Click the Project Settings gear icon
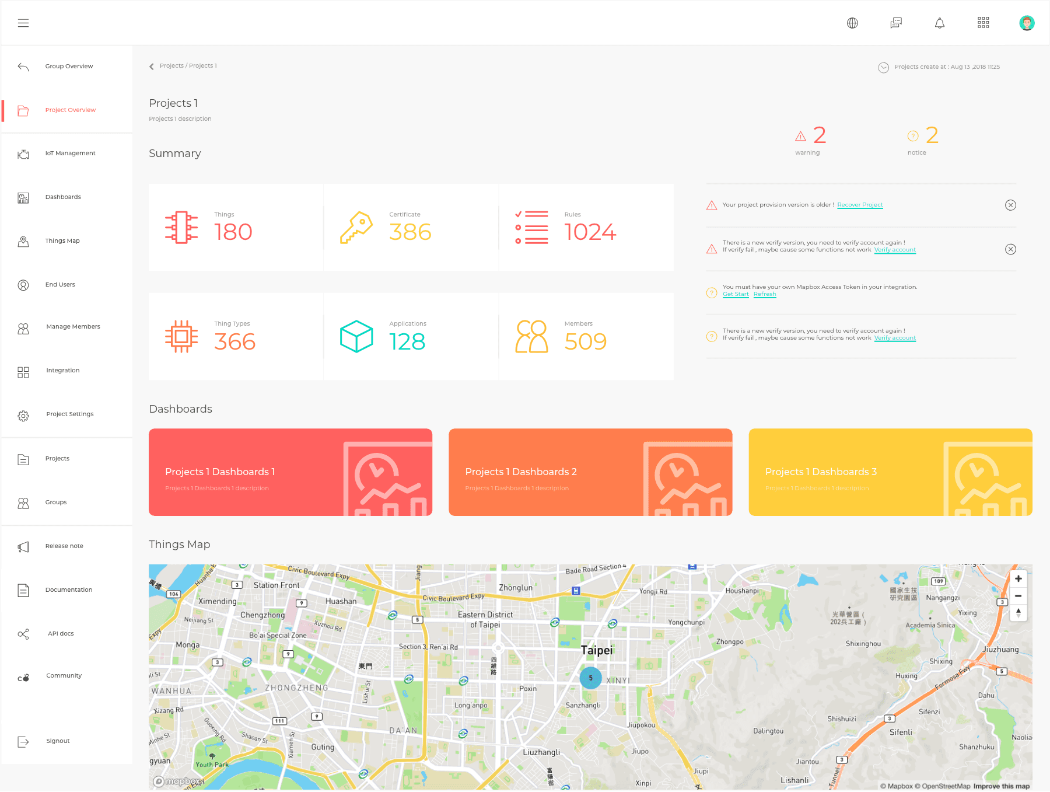The image size is (1050, 792). [x=23, y=416]
